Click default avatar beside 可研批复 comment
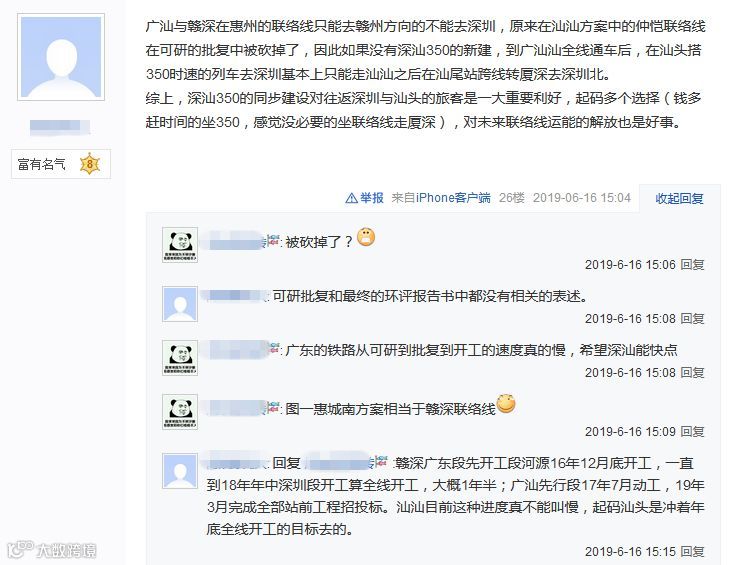 click(x=180, y=304)
